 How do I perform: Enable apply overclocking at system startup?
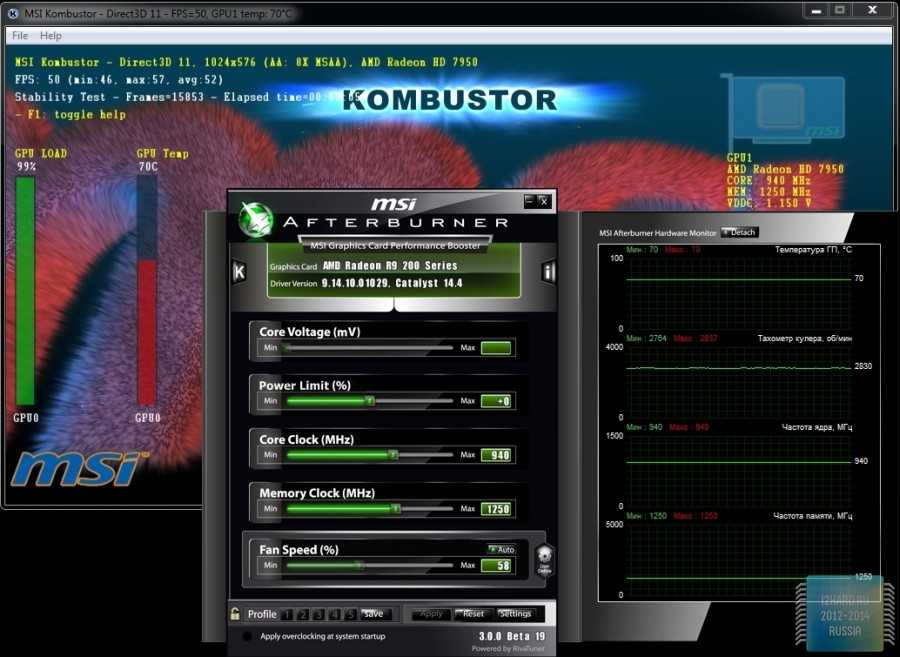(247, 636)
